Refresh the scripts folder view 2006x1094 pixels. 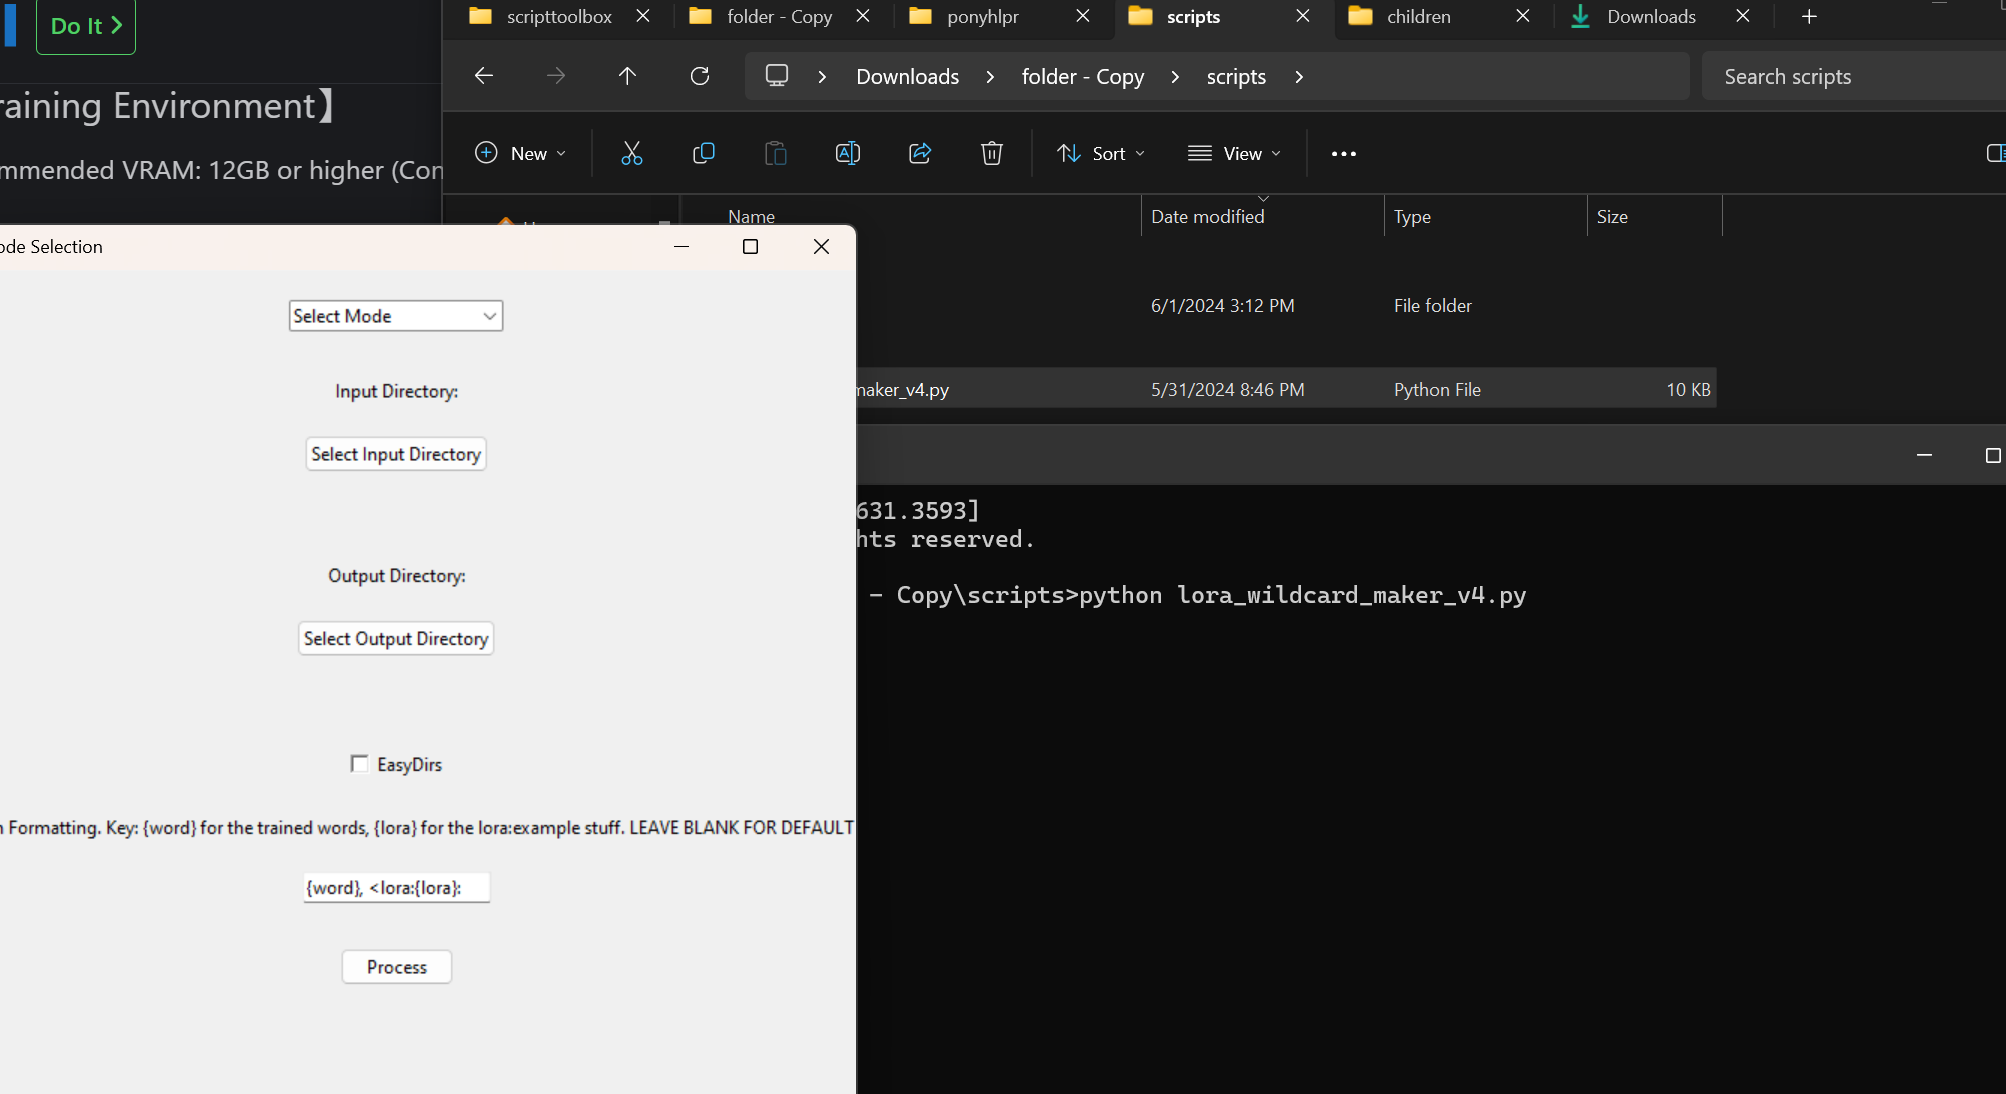[x=700, y=76]
